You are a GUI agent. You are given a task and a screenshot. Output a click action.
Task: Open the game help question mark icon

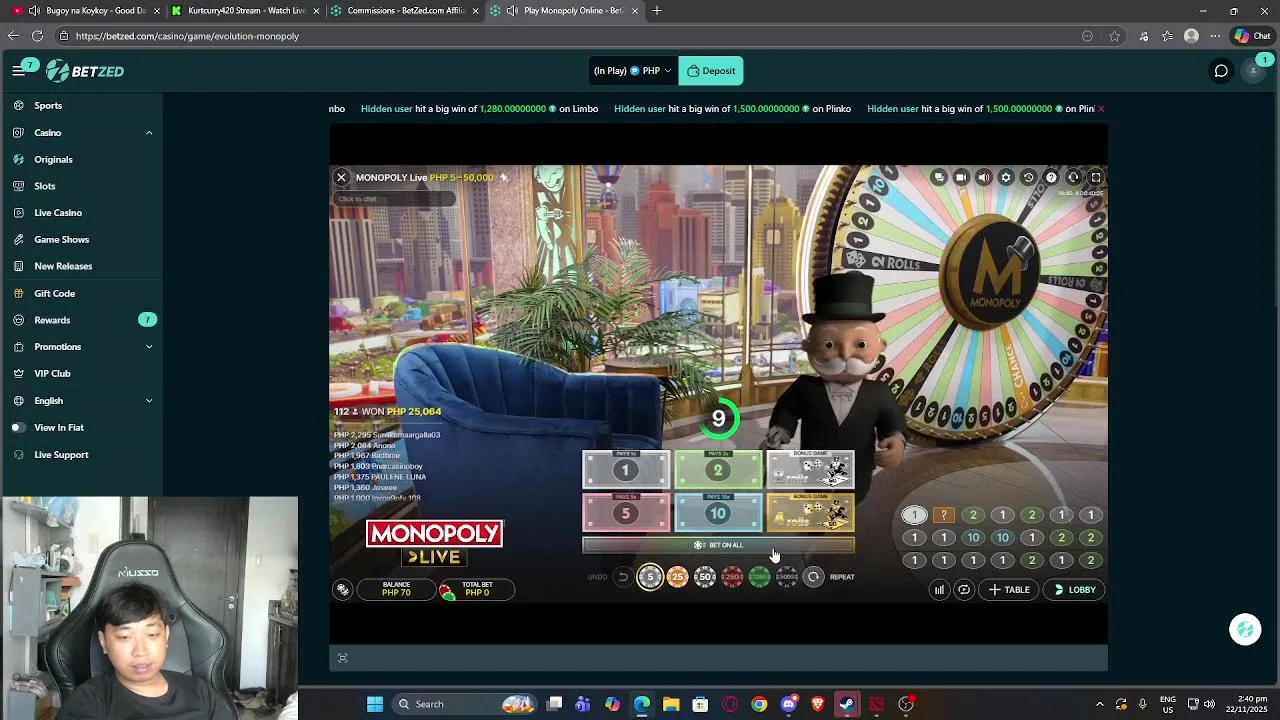tap(1051, 177)
